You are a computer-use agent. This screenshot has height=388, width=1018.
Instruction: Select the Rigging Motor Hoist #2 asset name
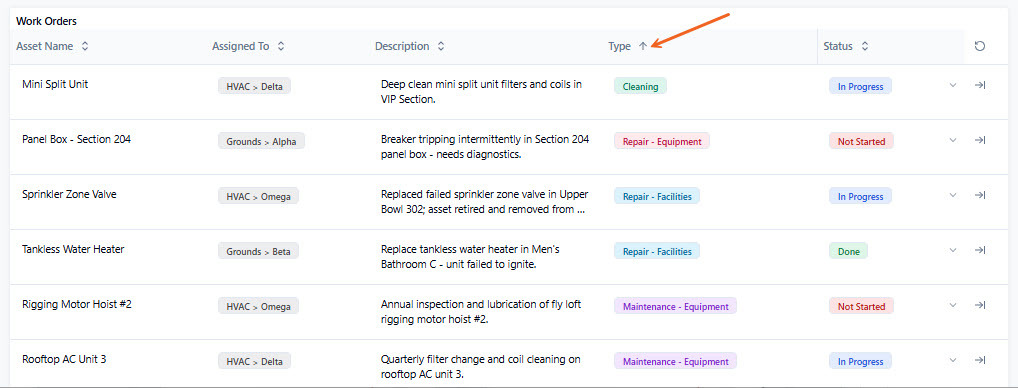(x=77, y=304)
